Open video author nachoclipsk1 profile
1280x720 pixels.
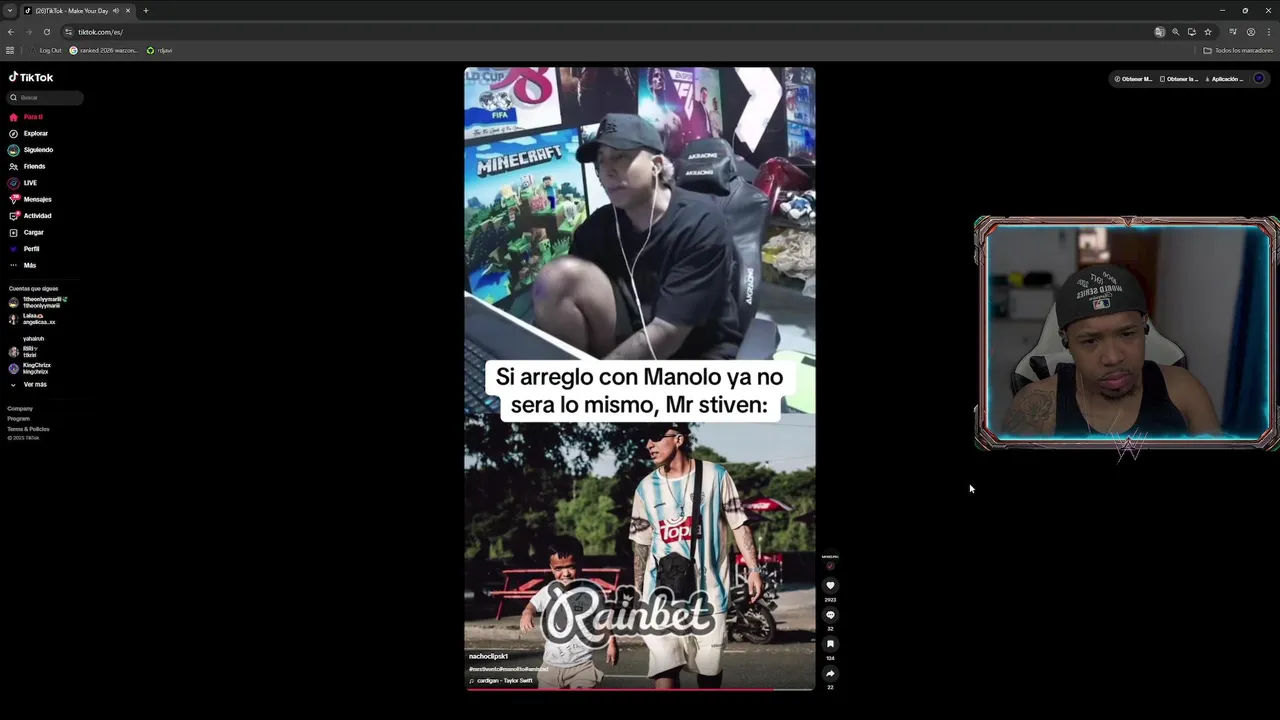[488, 656]
